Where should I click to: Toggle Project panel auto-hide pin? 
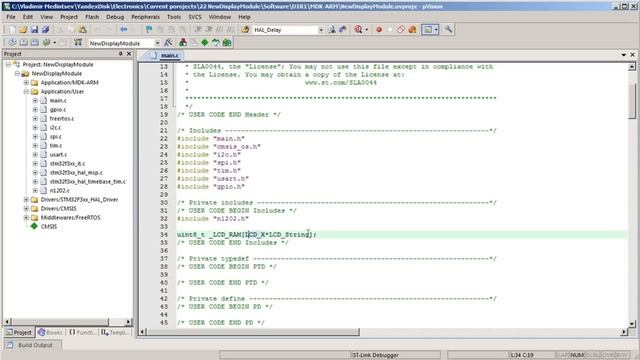point(120,54)
